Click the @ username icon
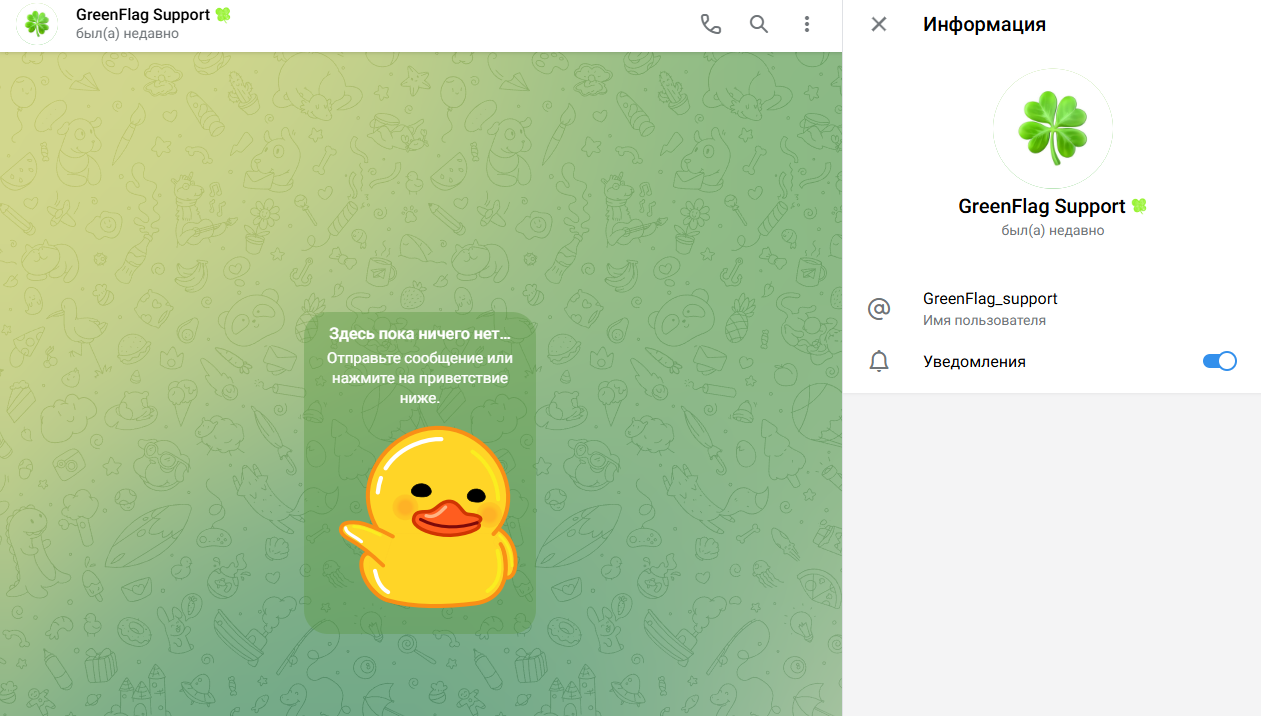Image resolution: width=1261 pixels, height=716 pixels. pos(879,309)
